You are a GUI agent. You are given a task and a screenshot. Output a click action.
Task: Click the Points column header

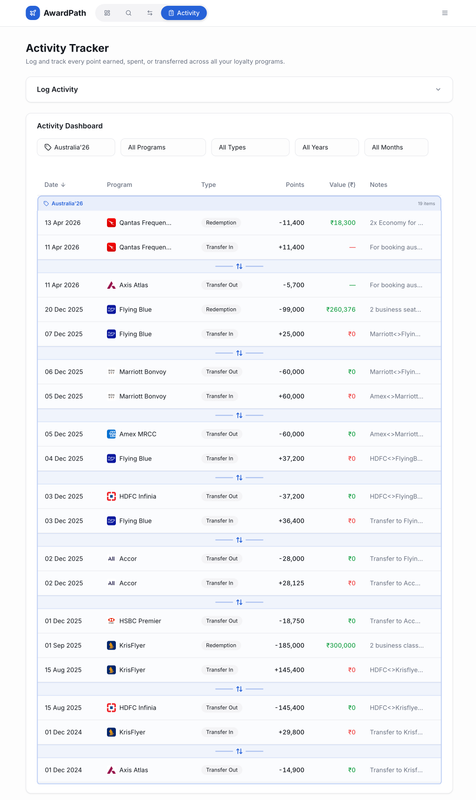tap(294, 185)
